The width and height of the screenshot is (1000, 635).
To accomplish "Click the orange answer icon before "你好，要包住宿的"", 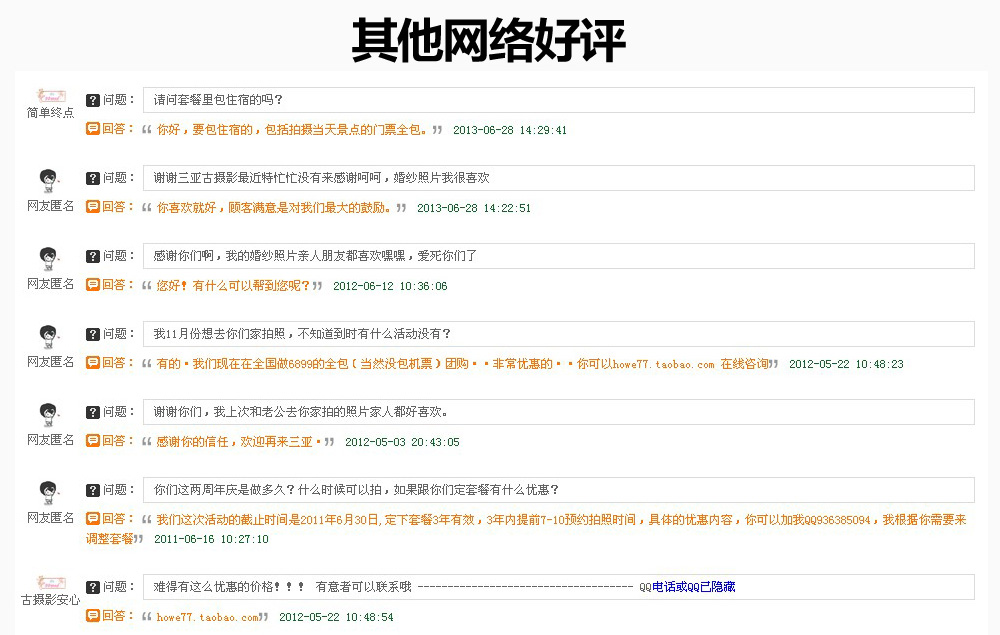I will pyautogui.click(x=93, y=129).
